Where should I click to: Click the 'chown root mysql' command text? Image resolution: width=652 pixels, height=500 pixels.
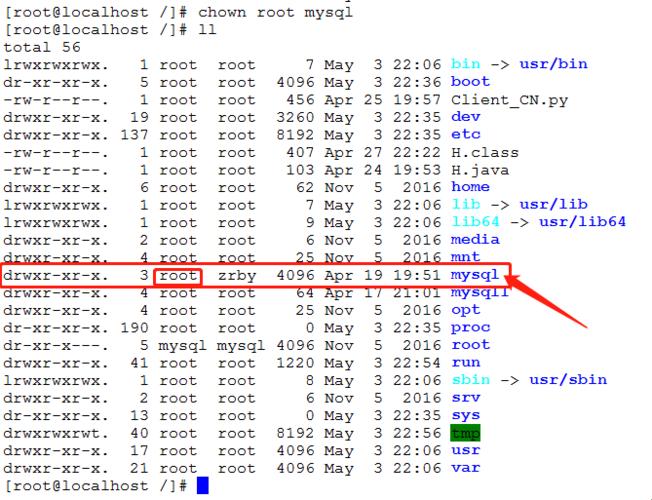tap(275, 12)
